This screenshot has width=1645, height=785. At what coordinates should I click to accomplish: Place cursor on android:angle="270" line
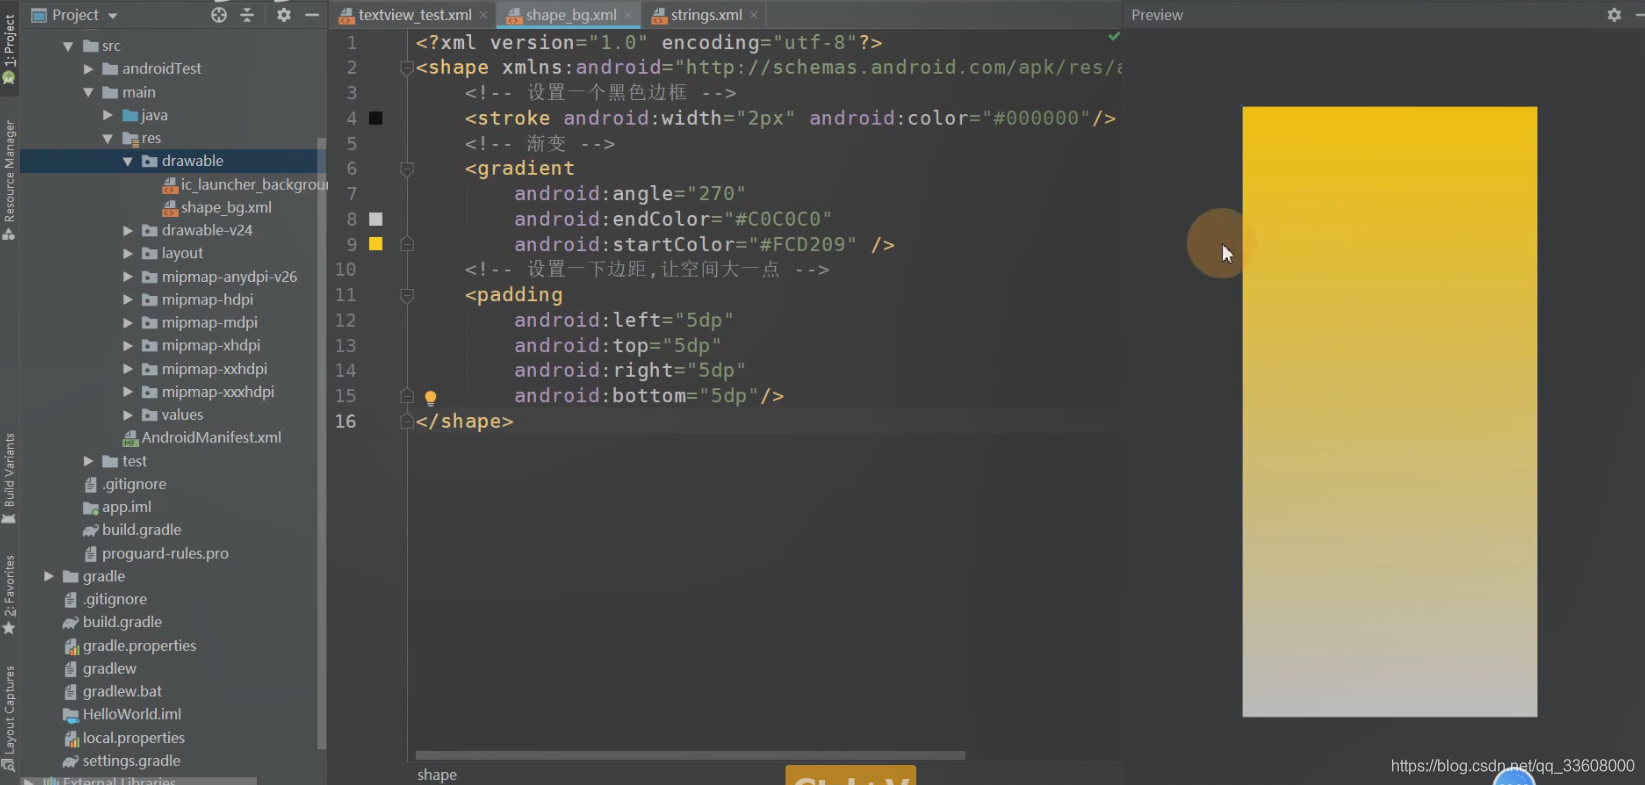point(630,194)
